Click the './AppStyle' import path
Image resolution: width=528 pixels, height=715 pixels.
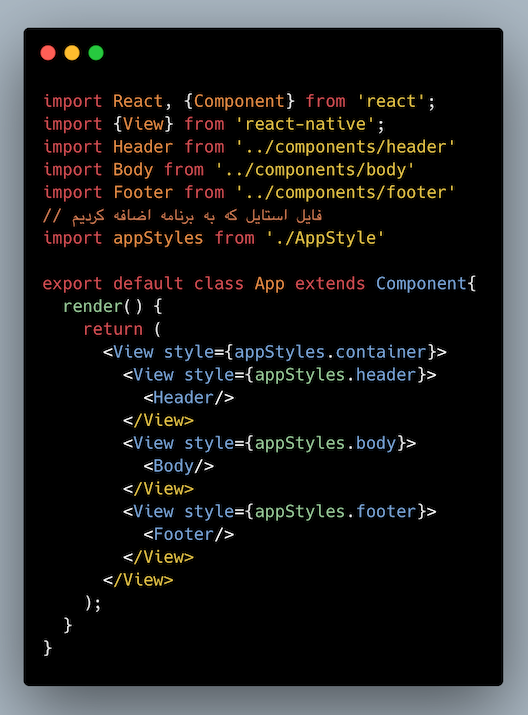326,238
